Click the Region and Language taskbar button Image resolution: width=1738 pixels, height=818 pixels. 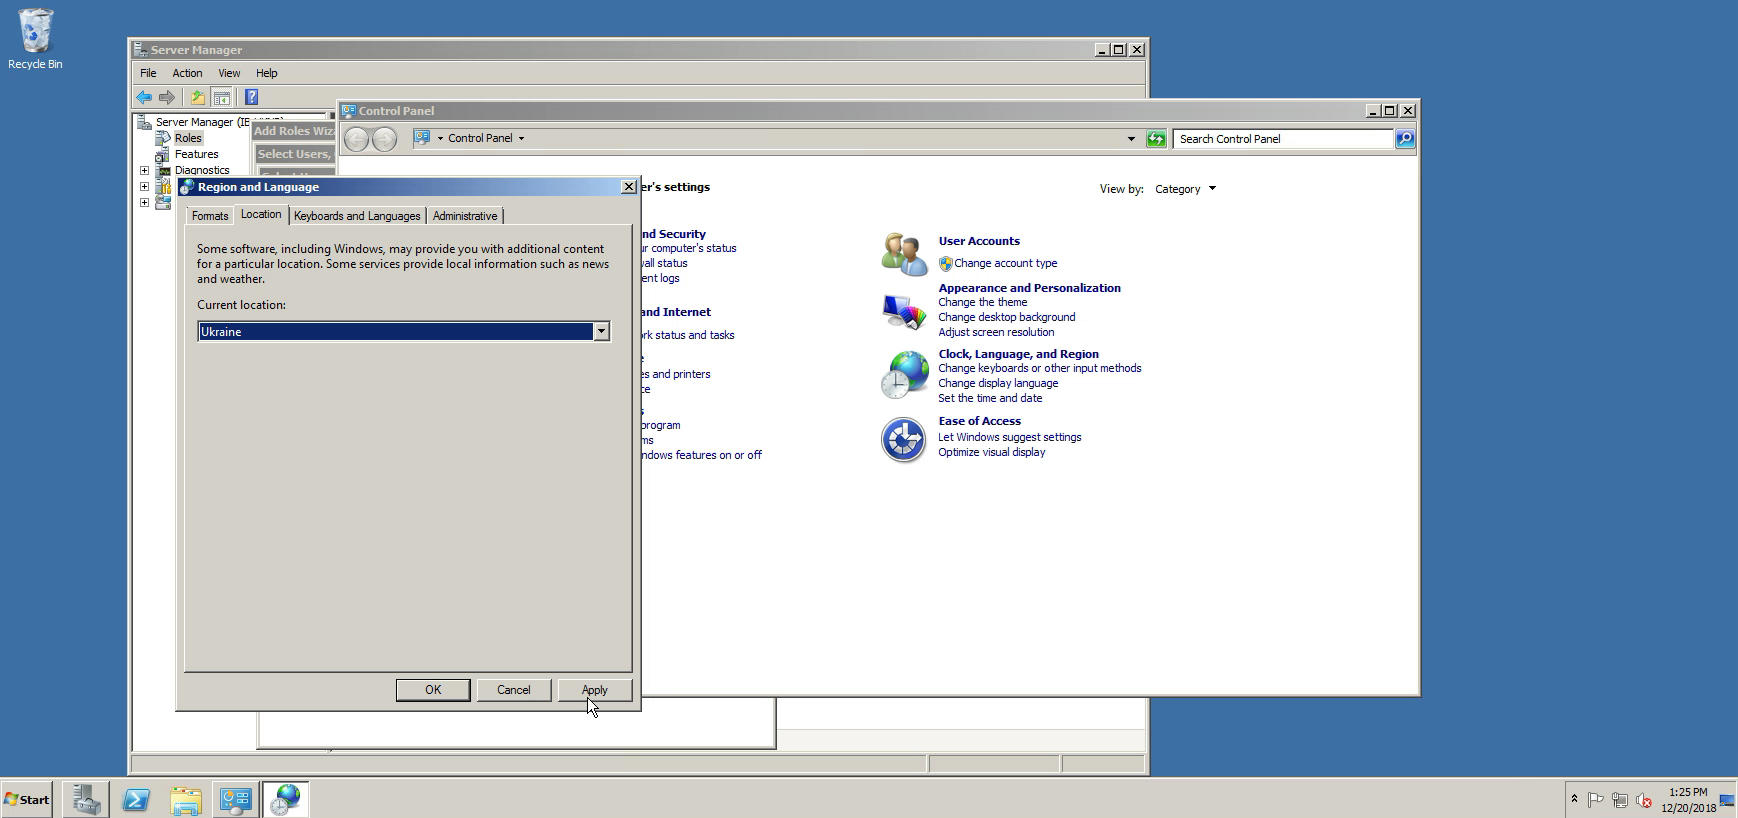(x=286, y=800)
